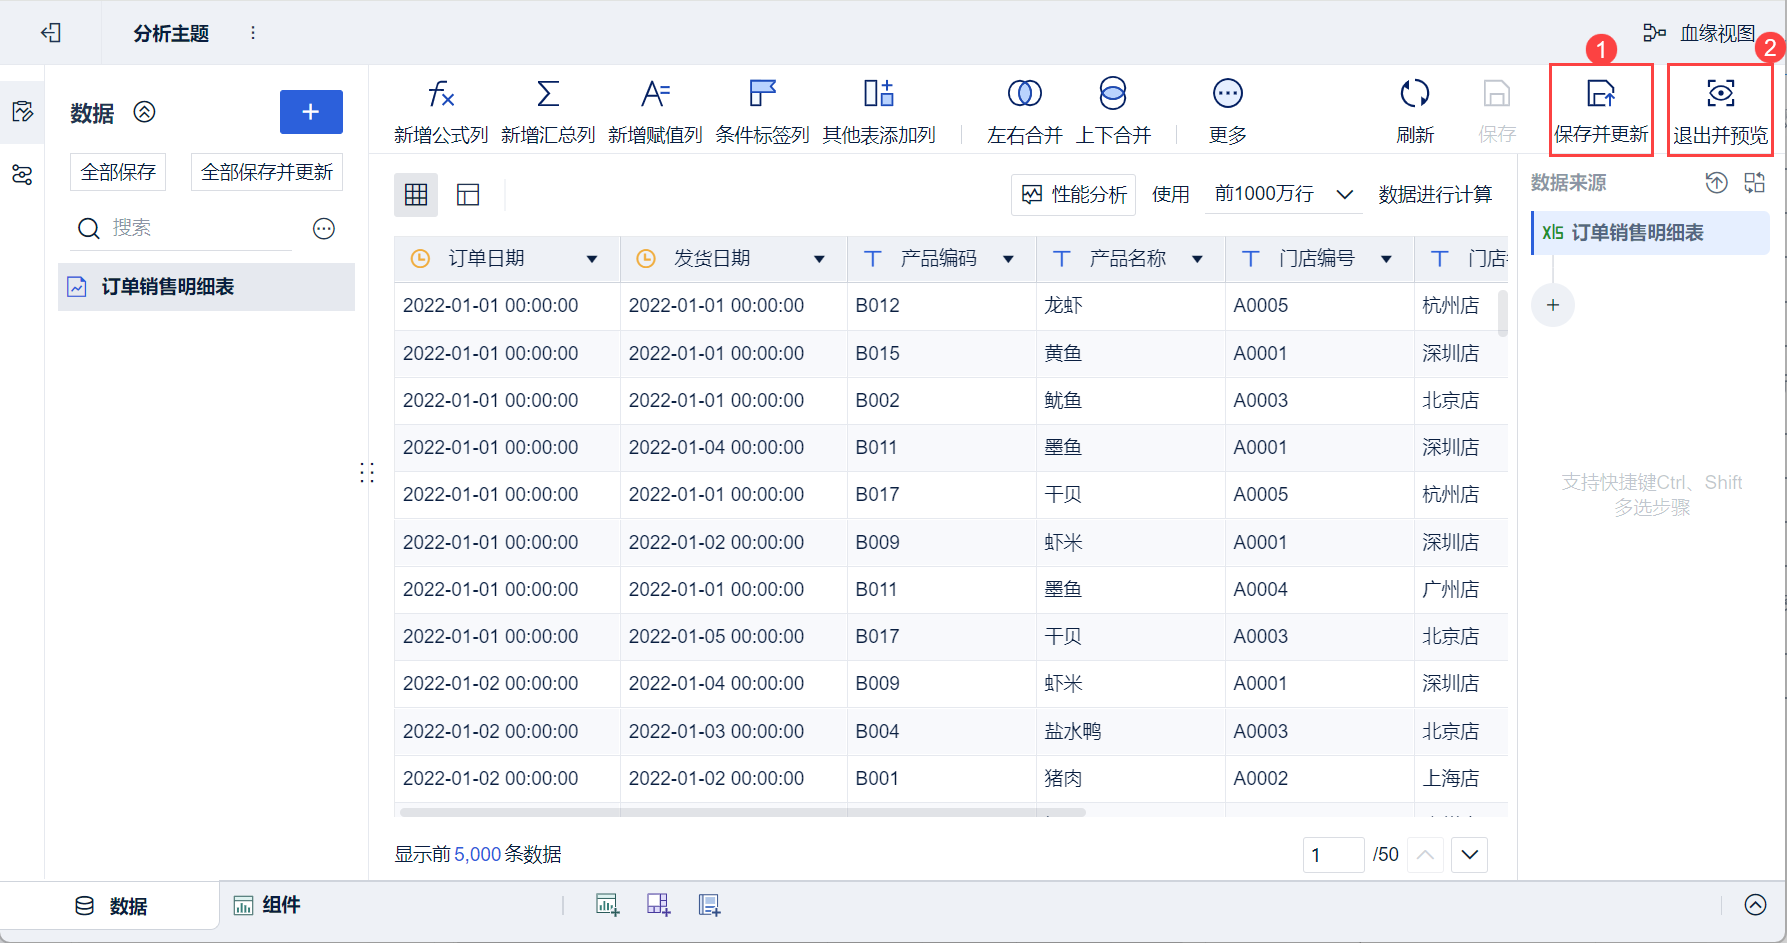
Task: Switch to the 组件 bottom tab
Action: (x=267, y=906)
